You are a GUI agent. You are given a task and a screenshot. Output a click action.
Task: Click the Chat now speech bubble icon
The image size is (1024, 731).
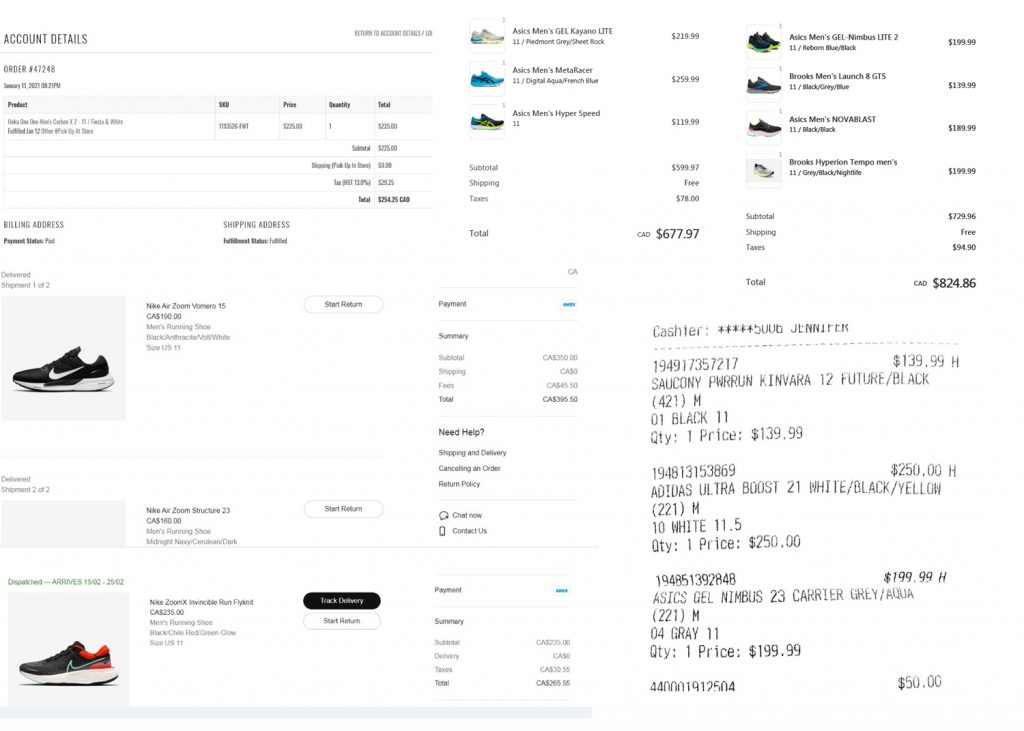pyautogui.click(x=443, y=515)
